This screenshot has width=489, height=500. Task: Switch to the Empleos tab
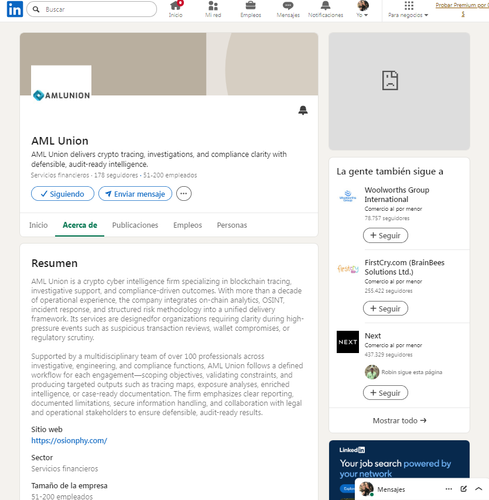(187, 225)
